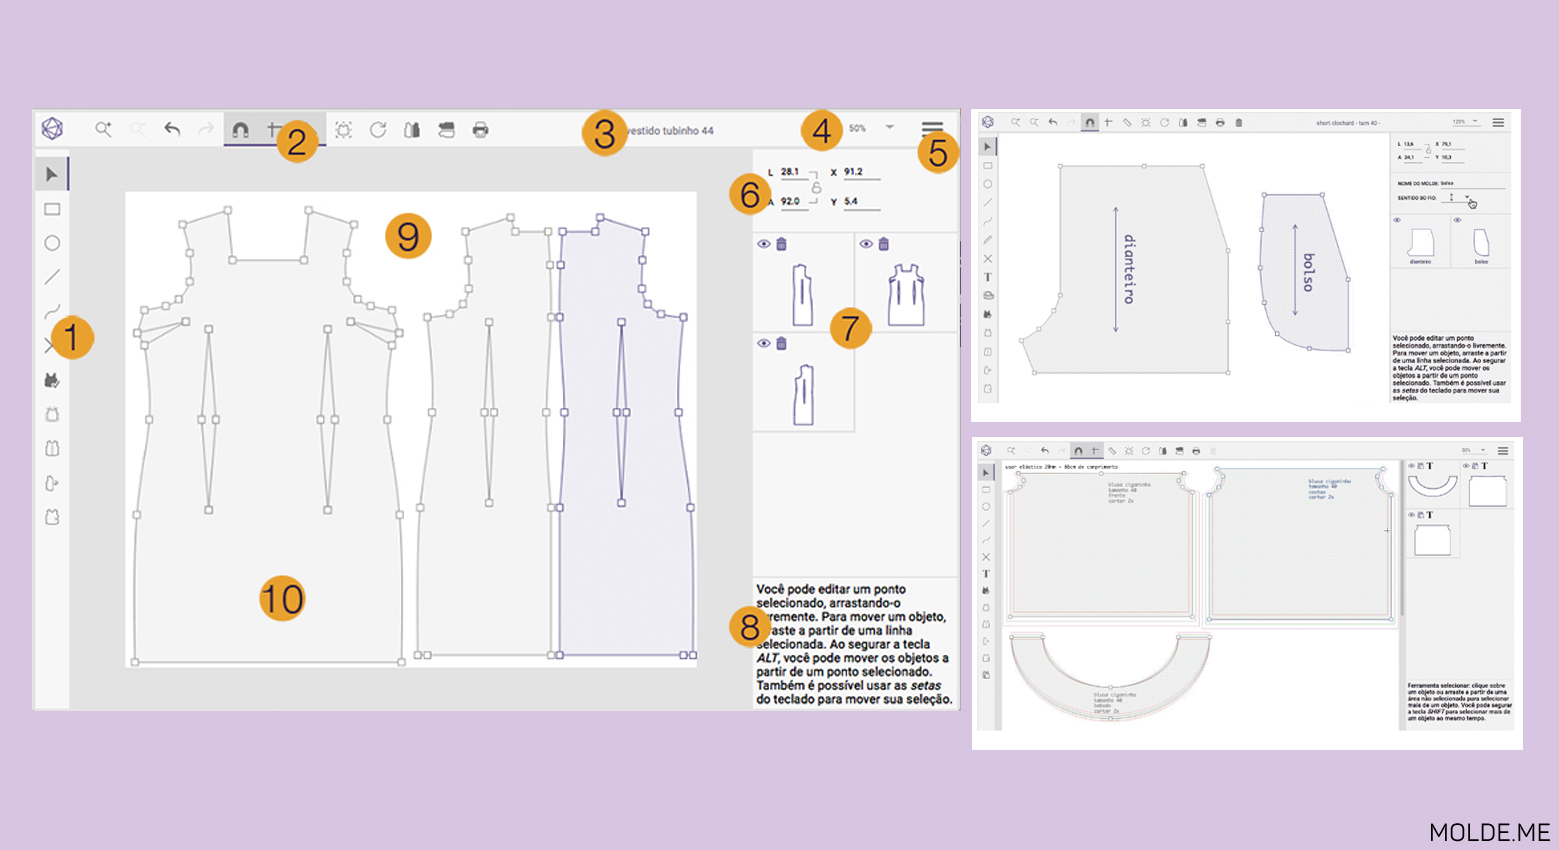Screen dimensions: 1559x850
Task: Select the arrow selection tool in main editor
Action: tap(52, 175)
